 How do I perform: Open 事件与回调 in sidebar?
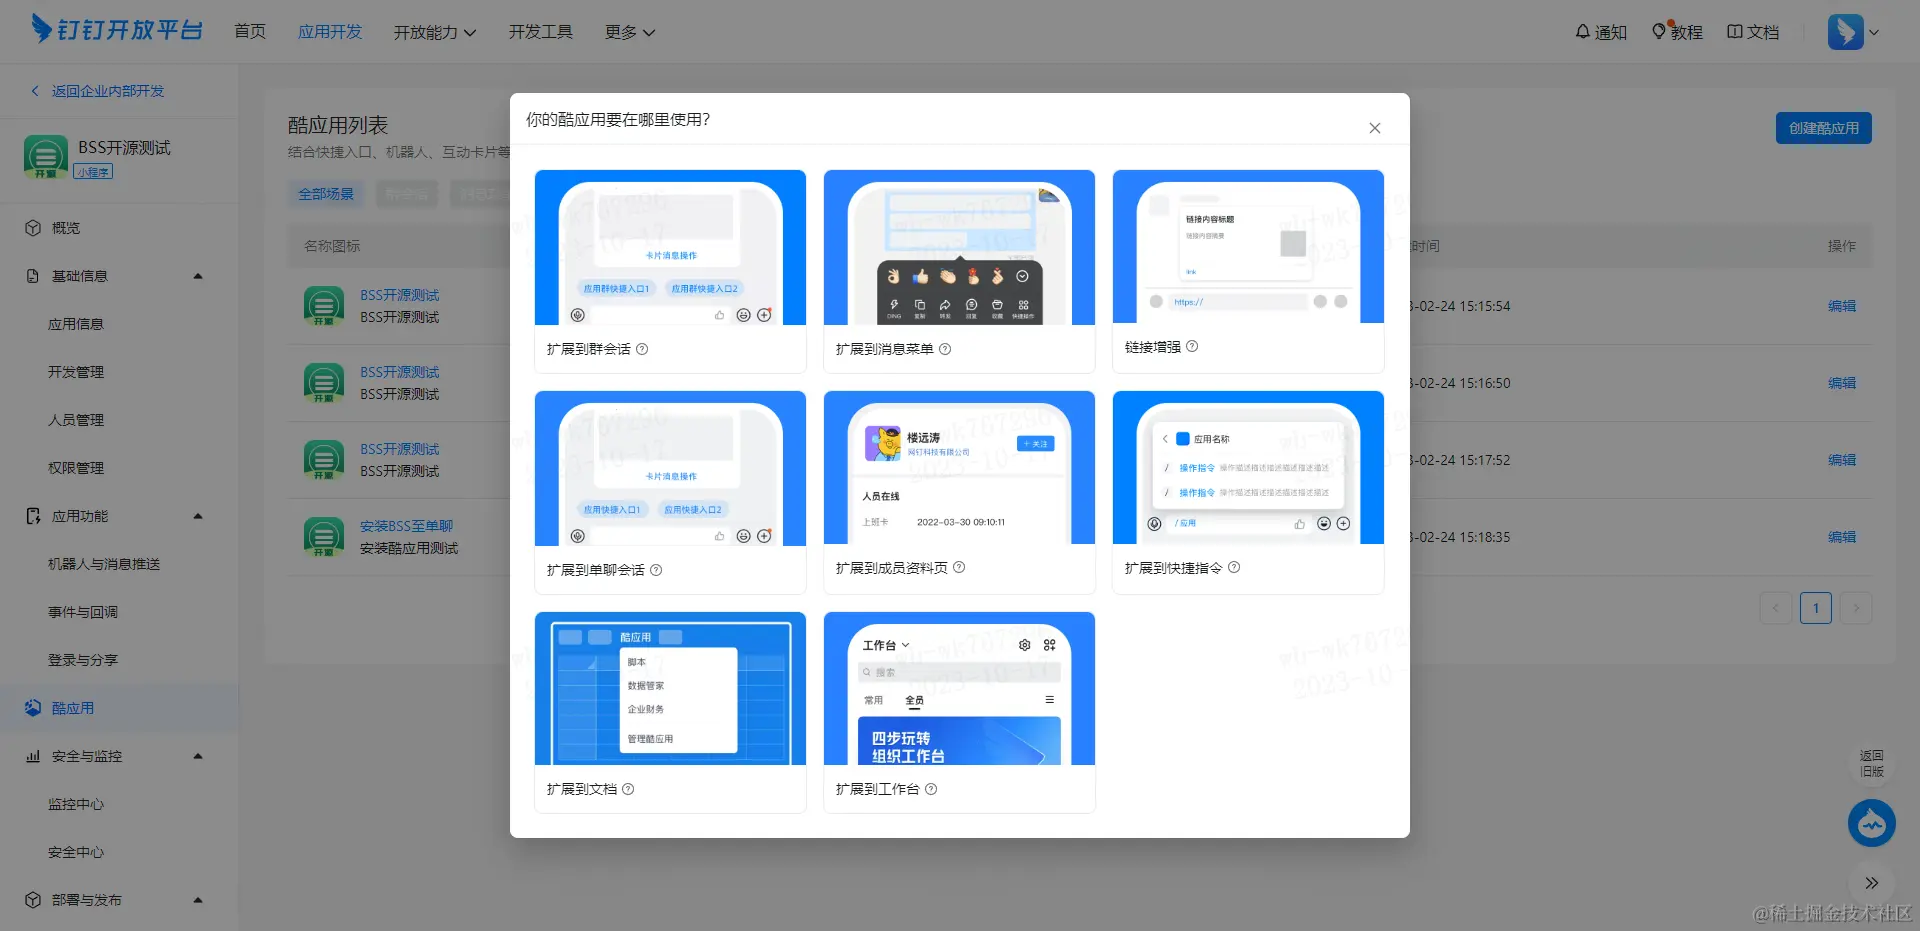[x=83, y=612]
